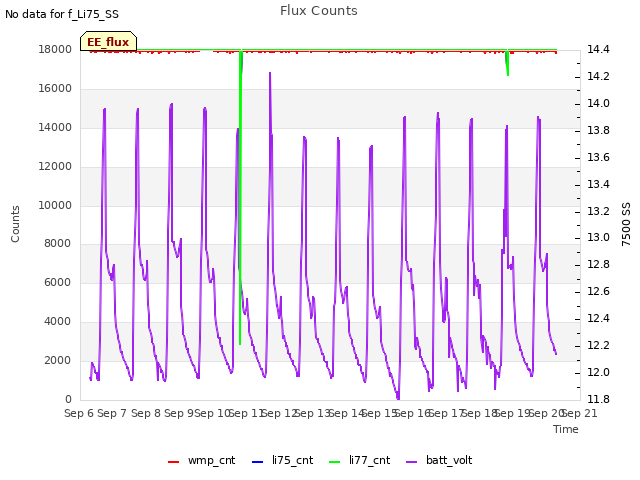640x480 pixels.
Task: Click the Counts y-axis label
Action: tap(15, 224)
